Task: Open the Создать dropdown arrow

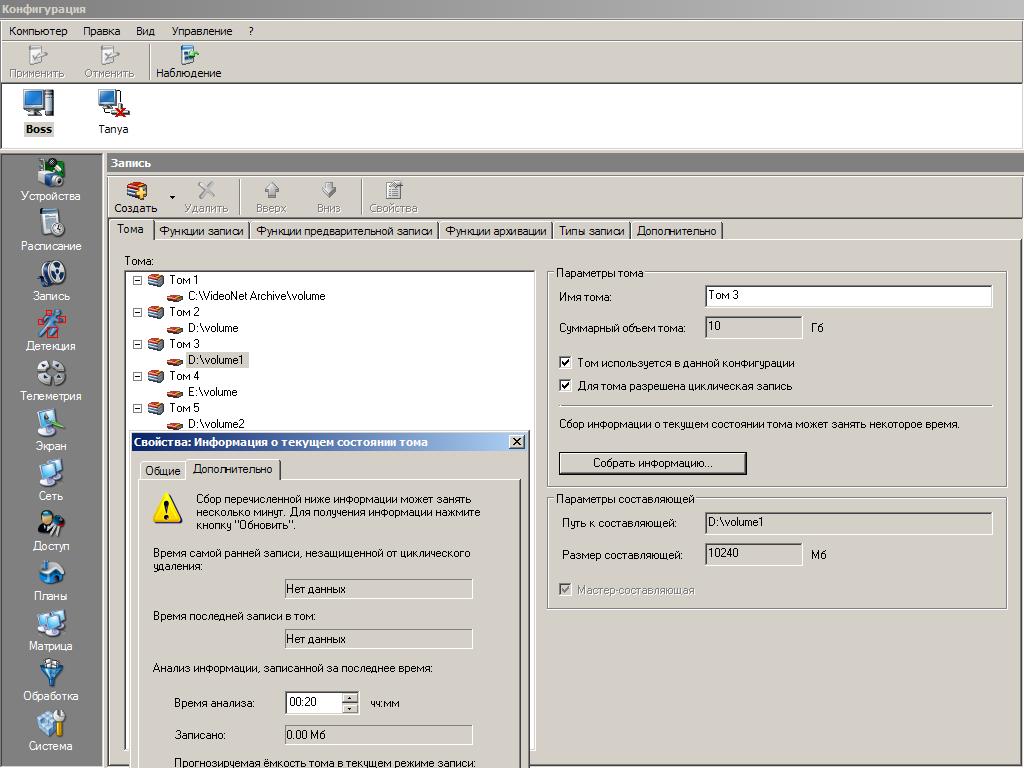Action: 172,197
